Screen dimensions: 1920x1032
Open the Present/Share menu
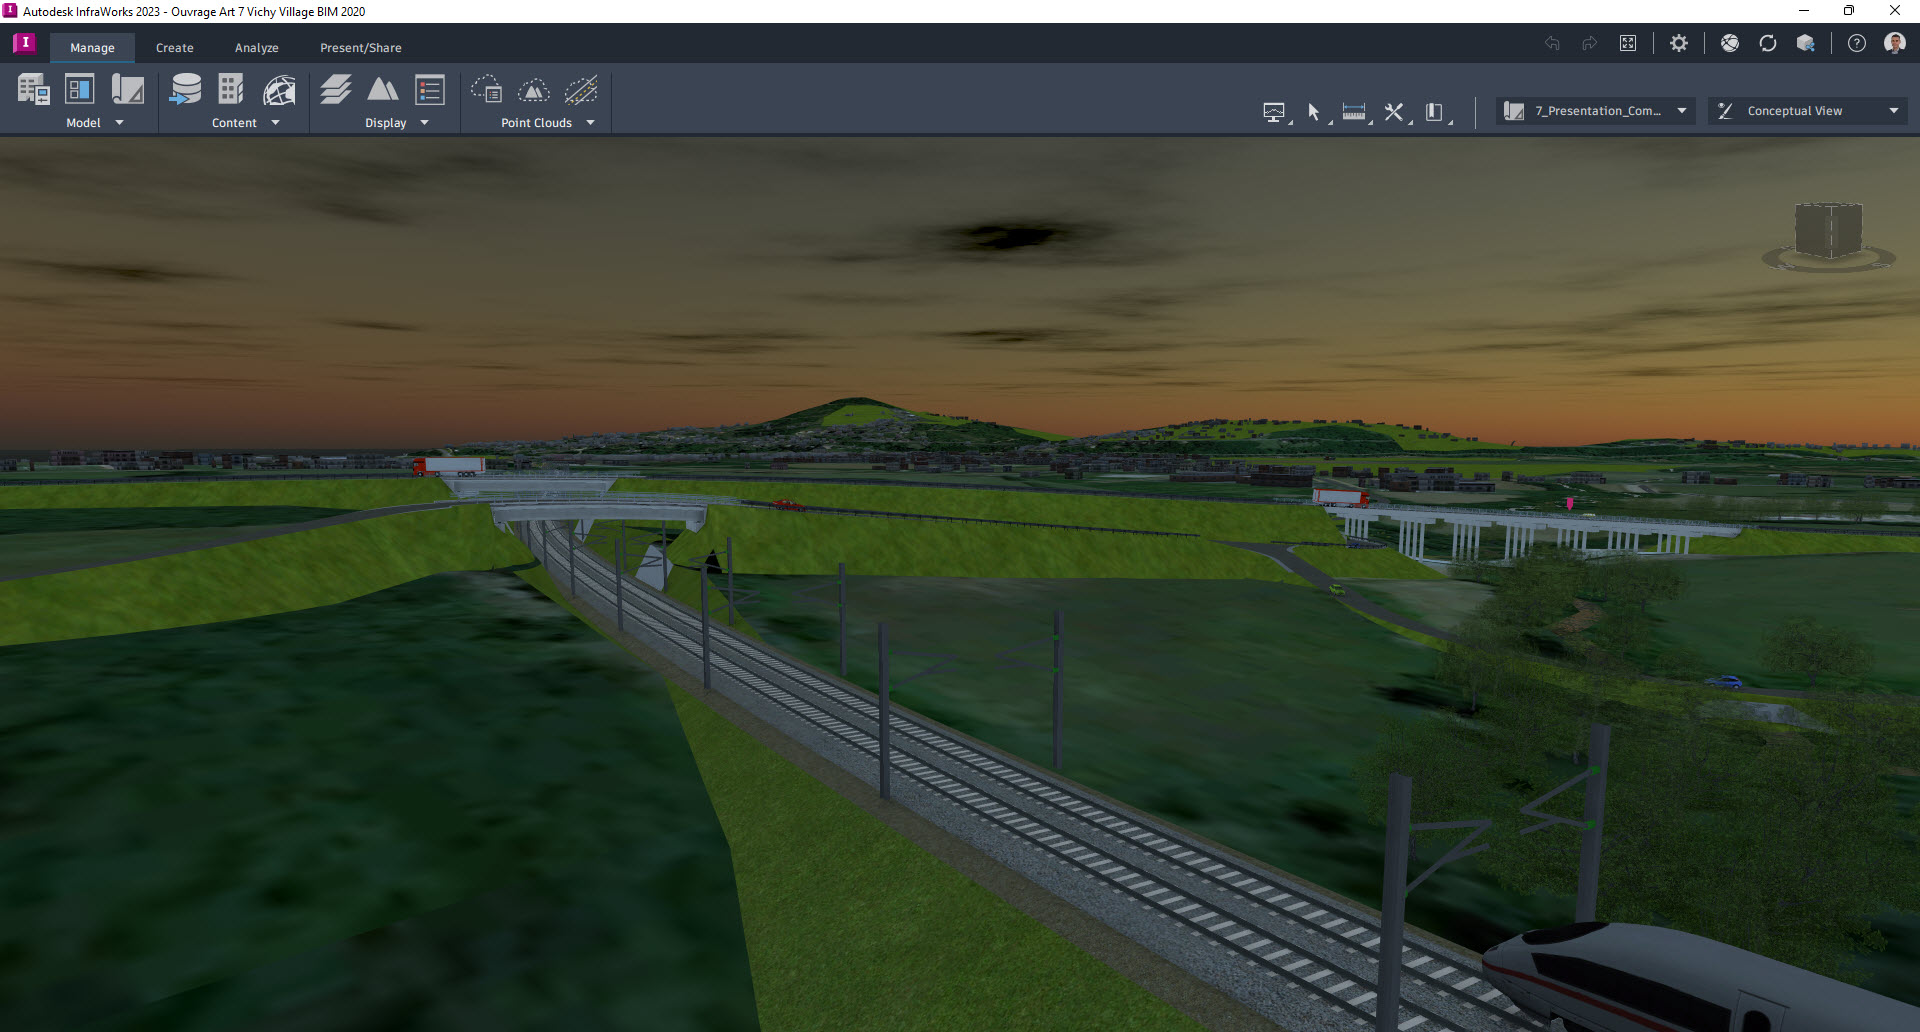click(x=360, y=47)
